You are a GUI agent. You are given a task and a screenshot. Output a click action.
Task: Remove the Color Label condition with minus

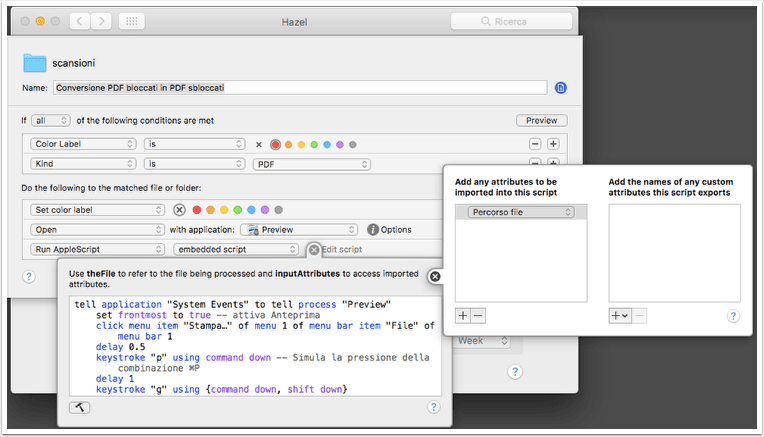tap(535, 144)
